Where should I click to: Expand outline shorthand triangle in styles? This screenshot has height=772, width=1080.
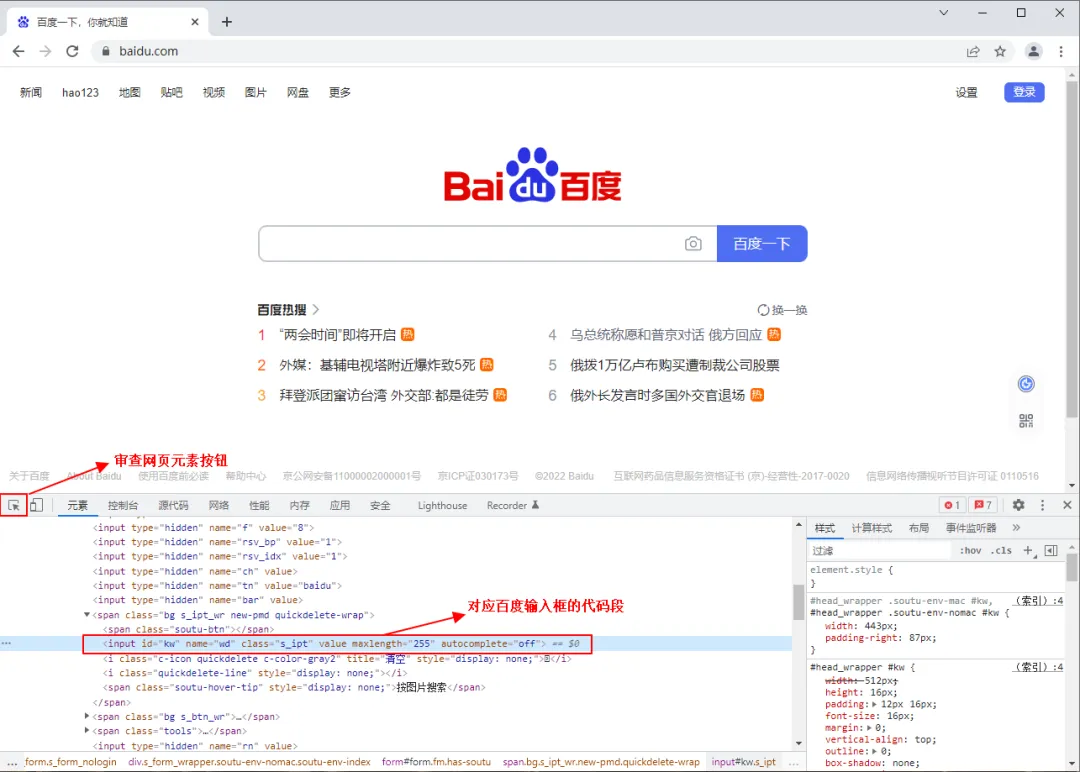click(x=875, y=751)
